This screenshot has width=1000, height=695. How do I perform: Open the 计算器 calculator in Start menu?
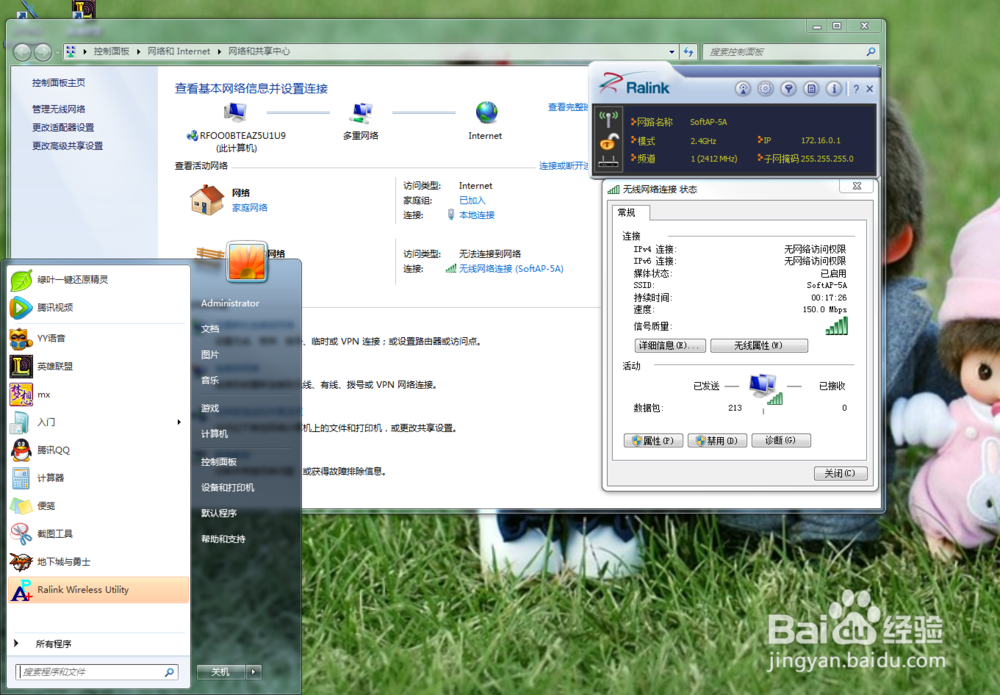click(x=48, y=478)
